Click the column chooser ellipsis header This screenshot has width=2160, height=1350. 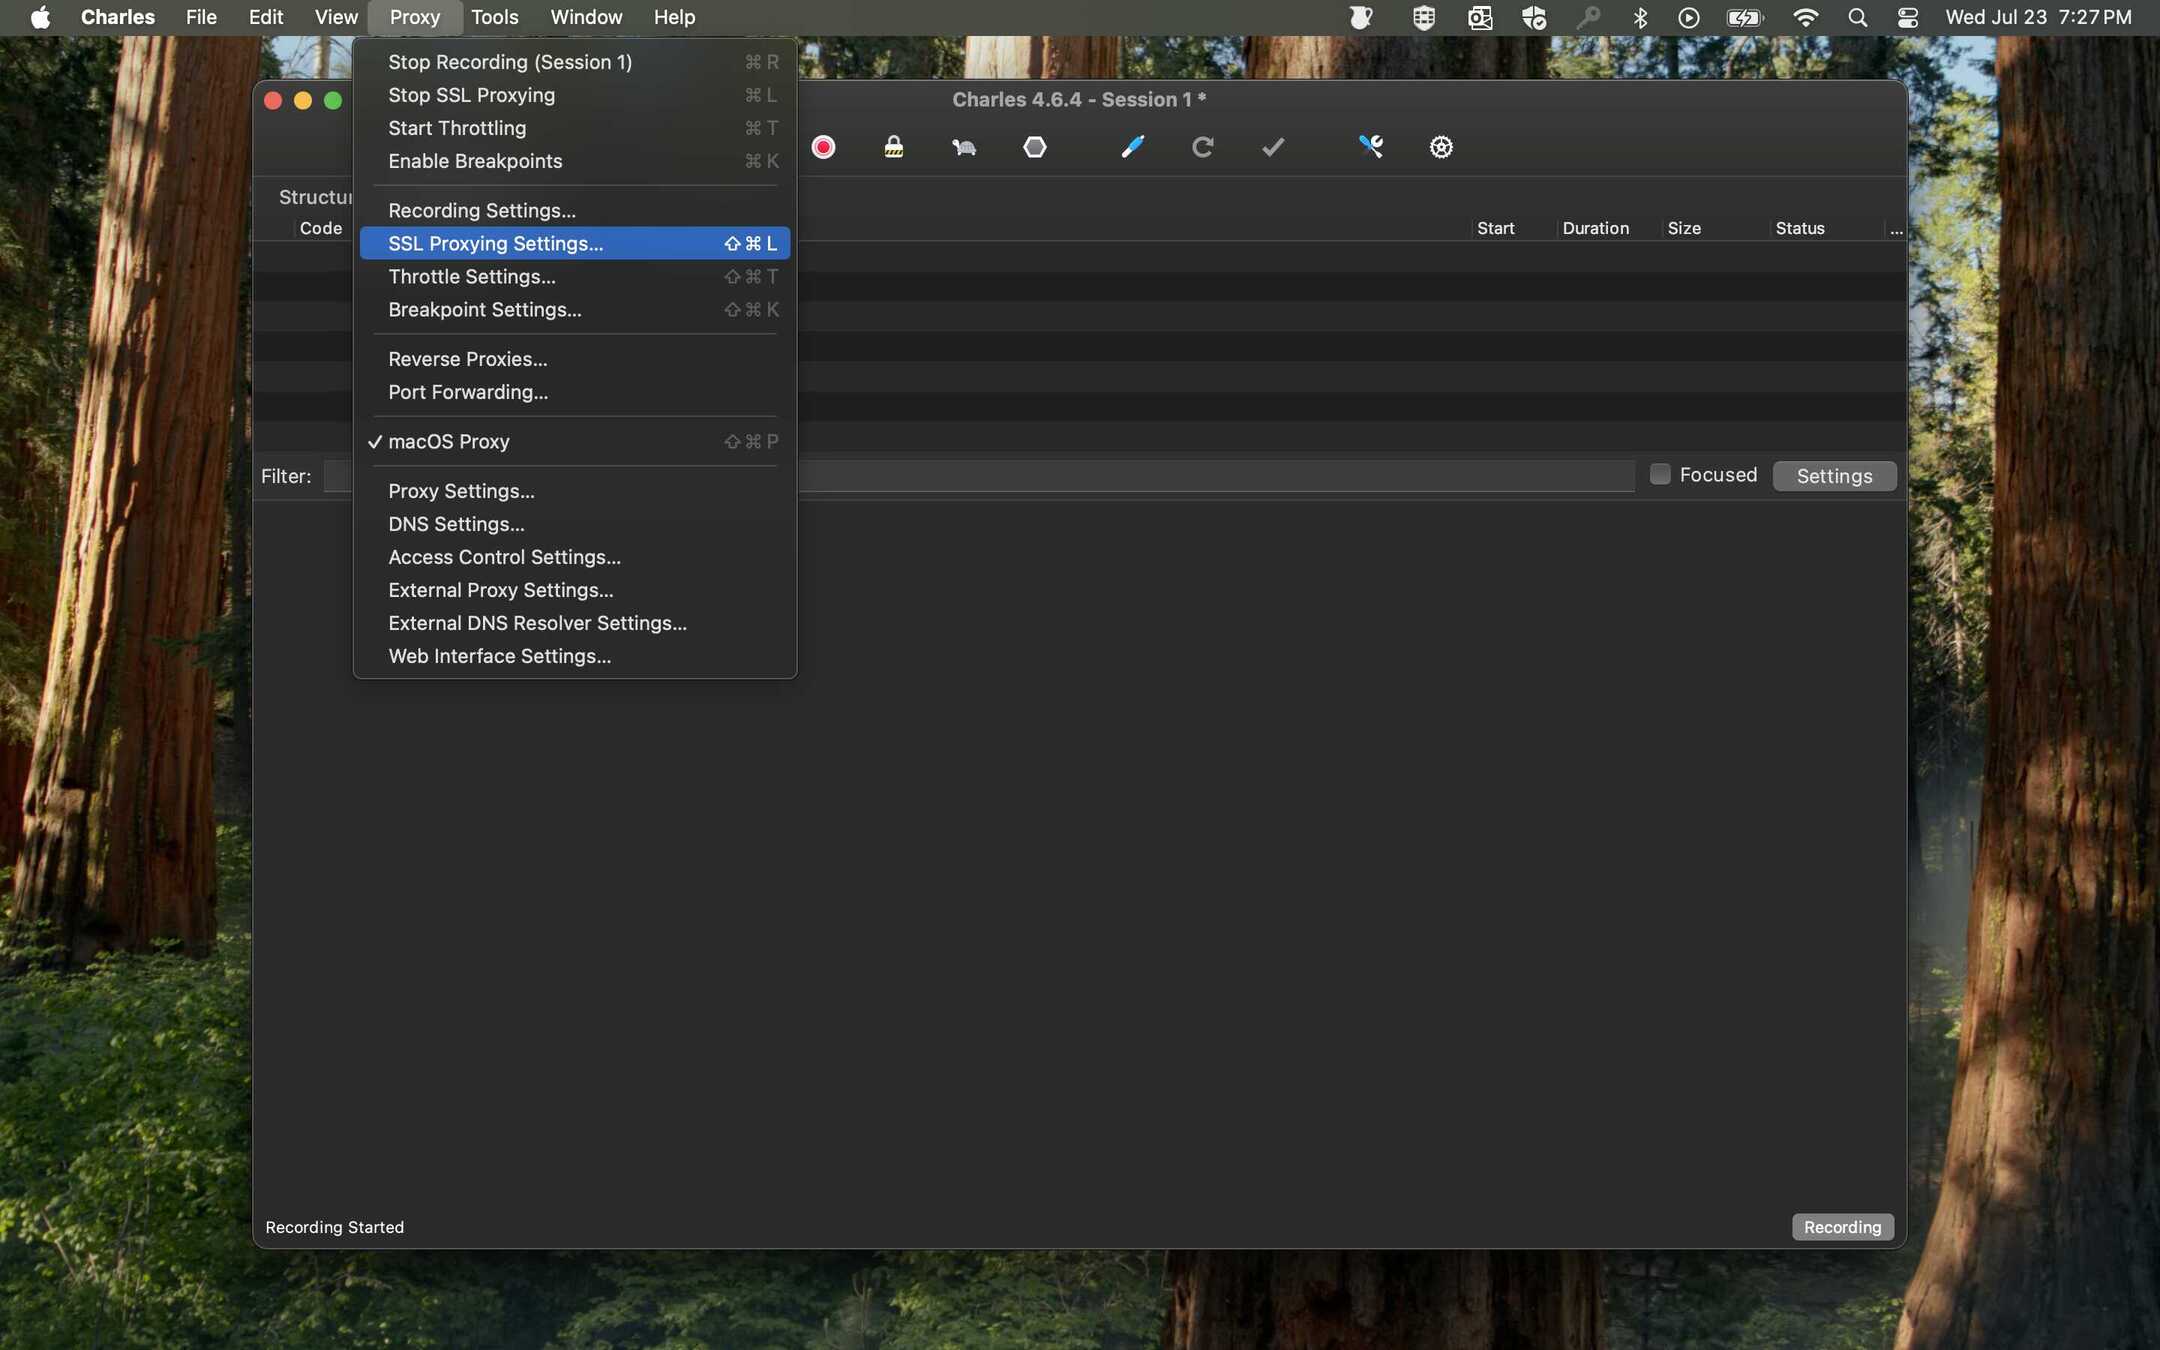point(1896,229)
